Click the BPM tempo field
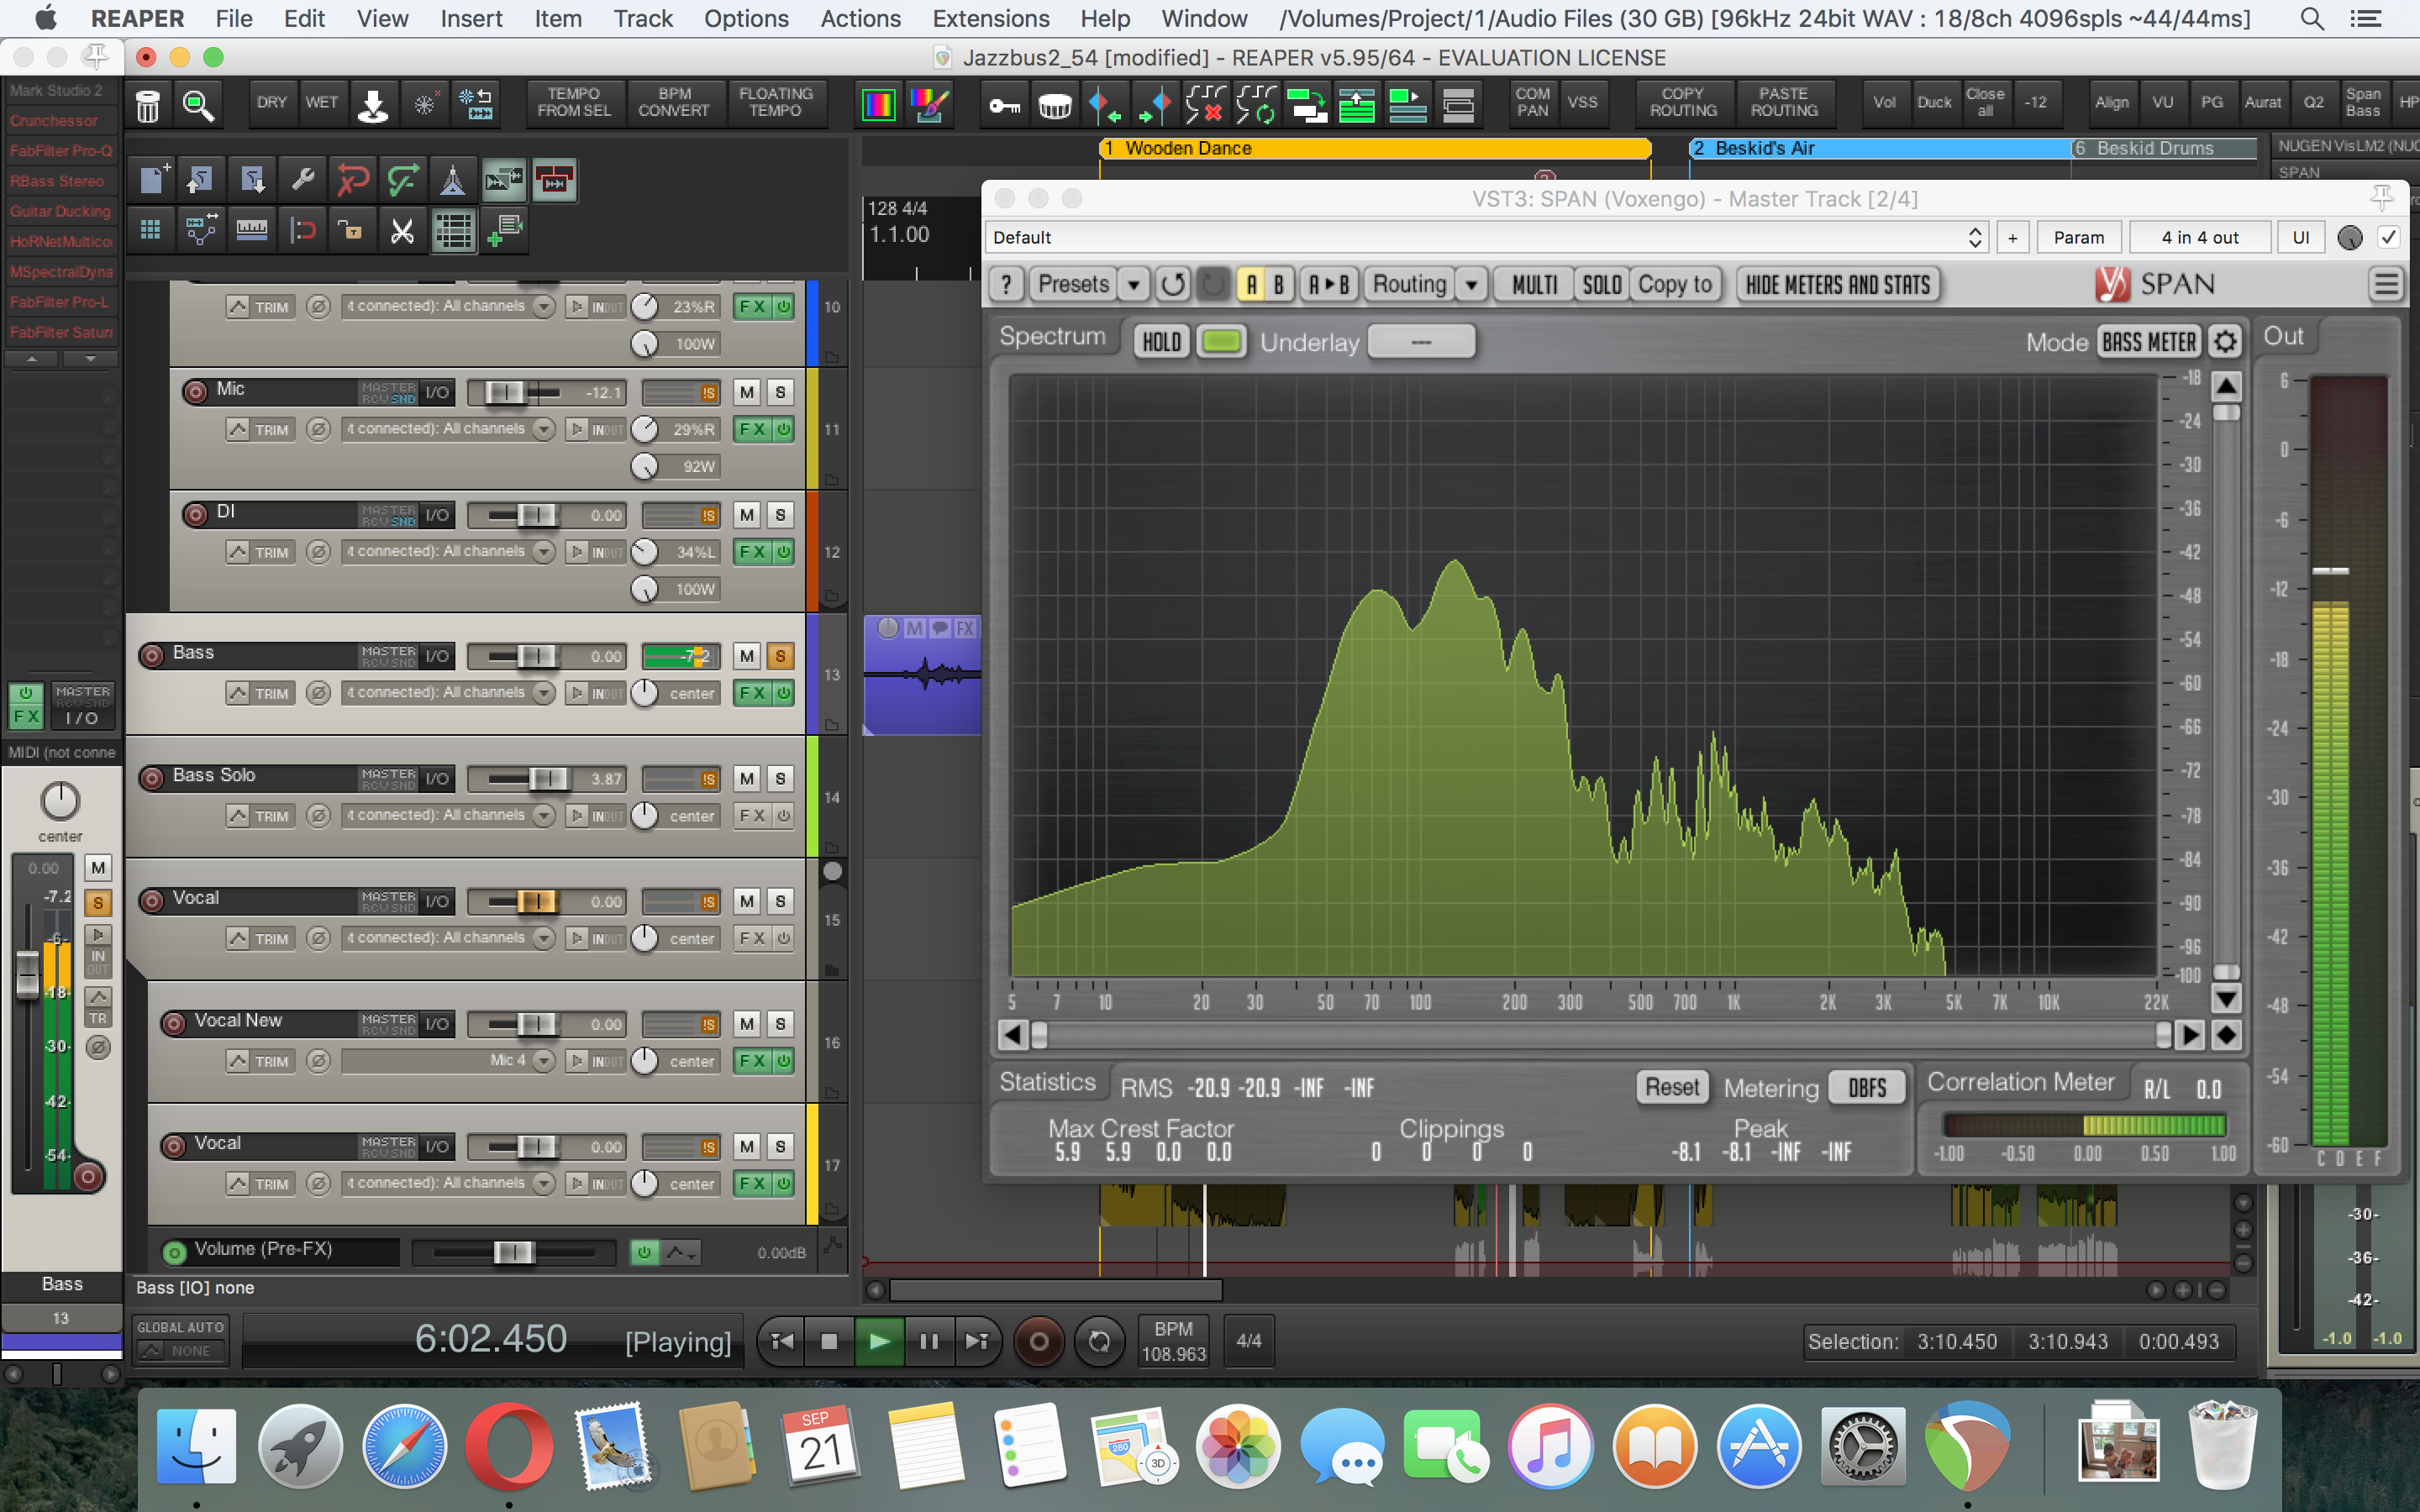Image resolution: width=2420 pixels, height=1512 pixels. tap(1173, 1342)
